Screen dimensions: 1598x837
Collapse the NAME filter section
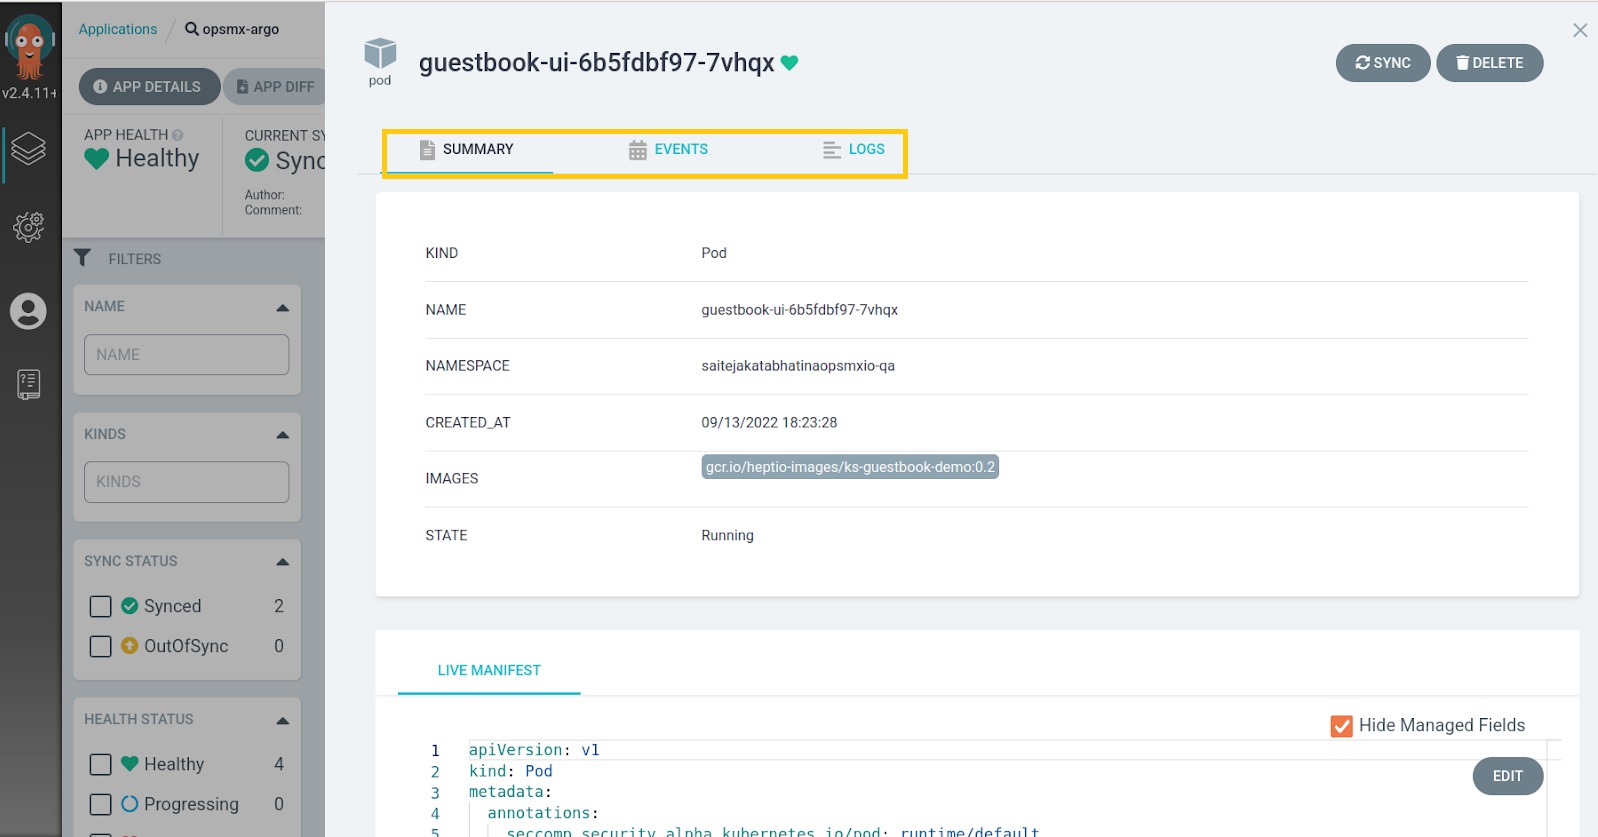[x=282, y=307]
